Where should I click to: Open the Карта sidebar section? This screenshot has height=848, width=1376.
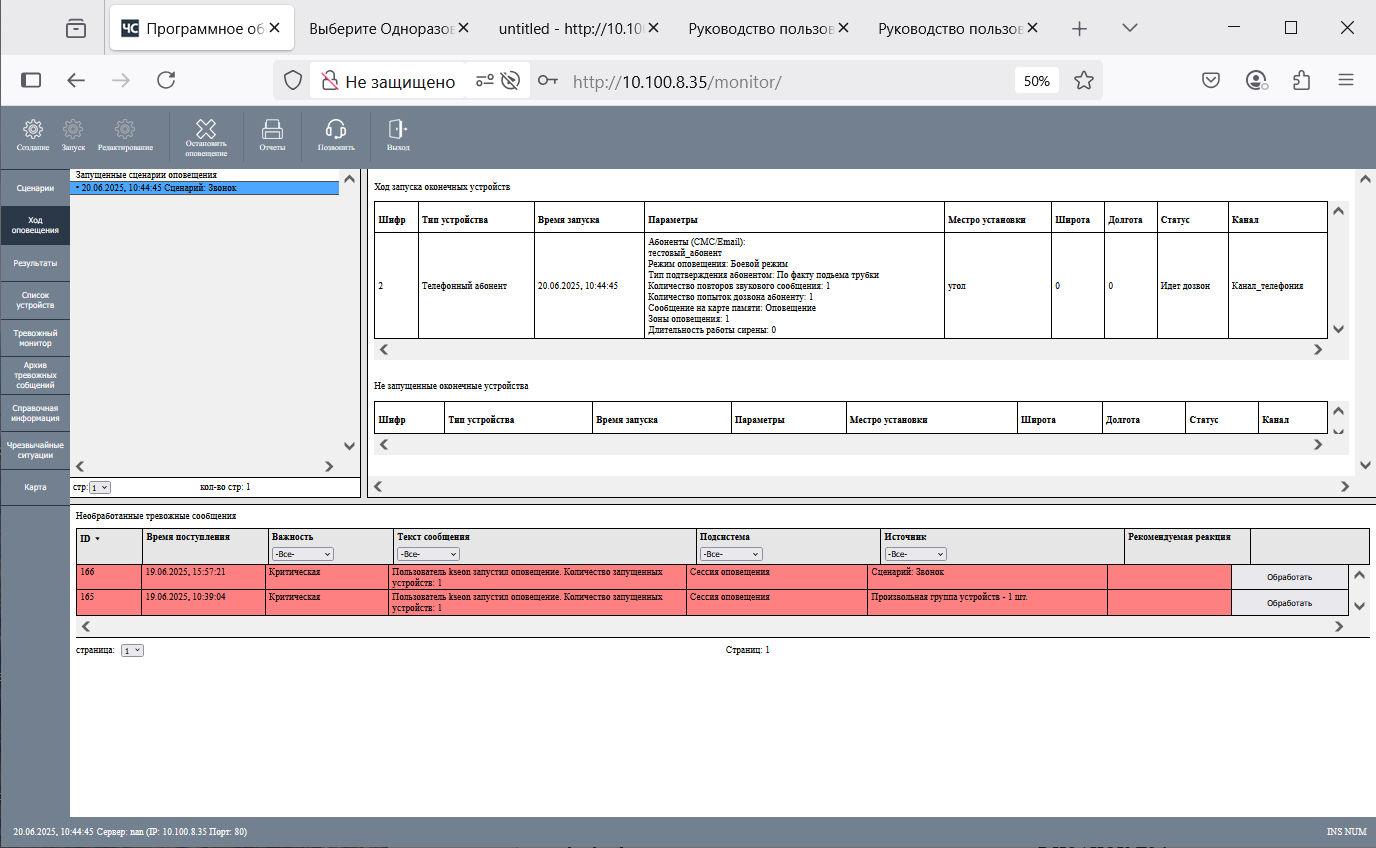(35, 487)
